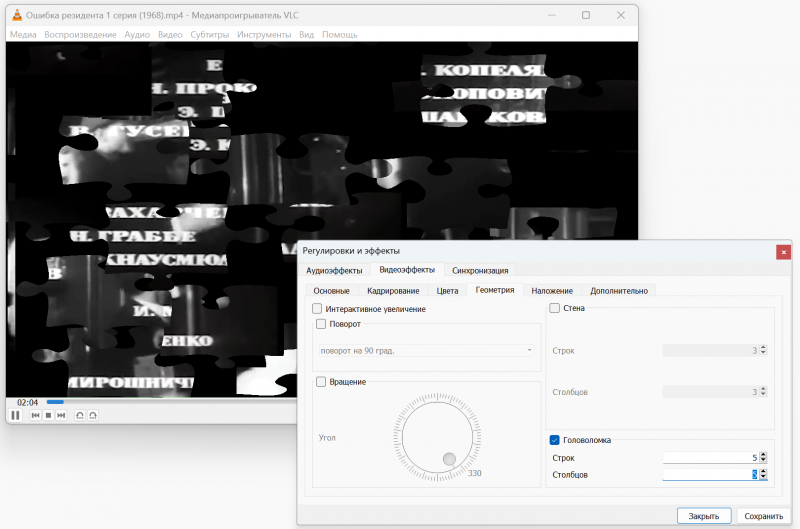Click the second loop icon in the player controls
Viewport: 800px width, 529px height.
coord(93,415)
